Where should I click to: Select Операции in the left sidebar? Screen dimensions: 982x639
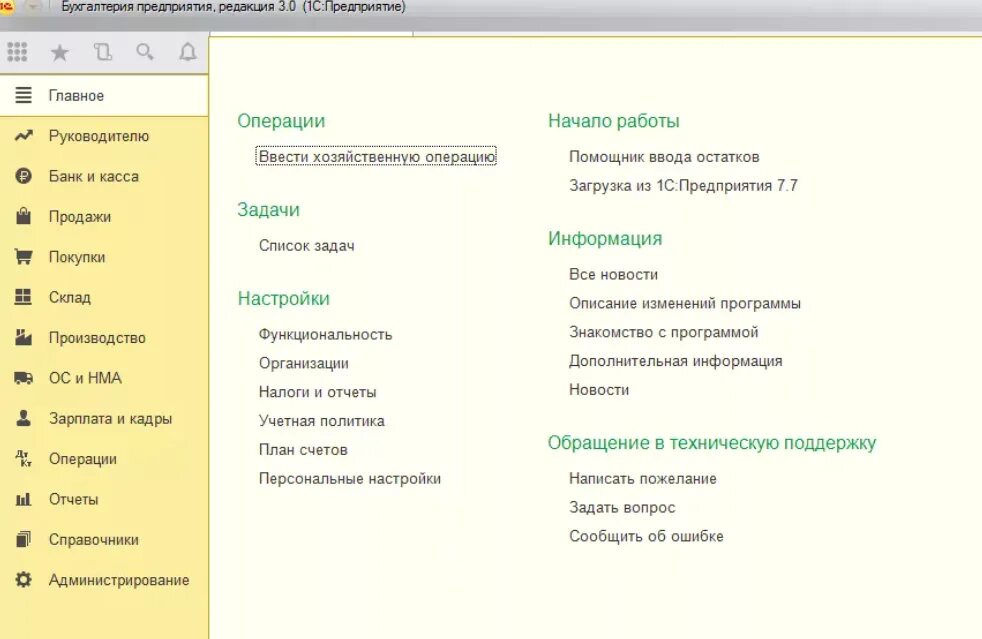pos(83,459)
